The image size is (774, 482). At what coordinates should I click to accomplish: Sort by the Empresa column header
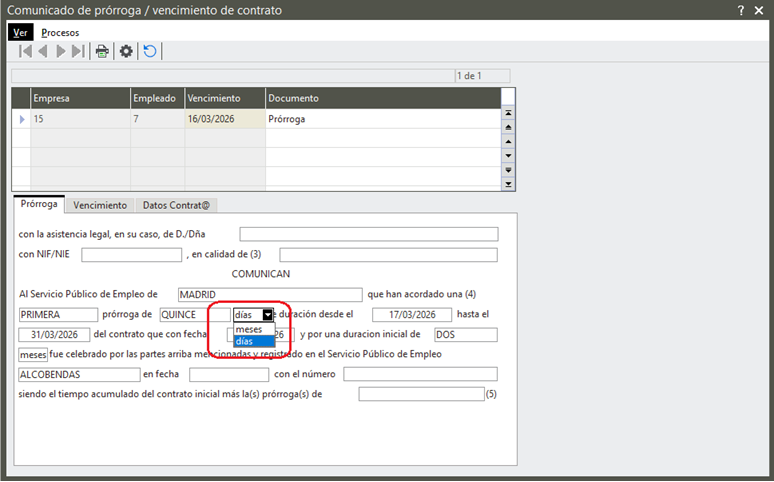(80, 99)
